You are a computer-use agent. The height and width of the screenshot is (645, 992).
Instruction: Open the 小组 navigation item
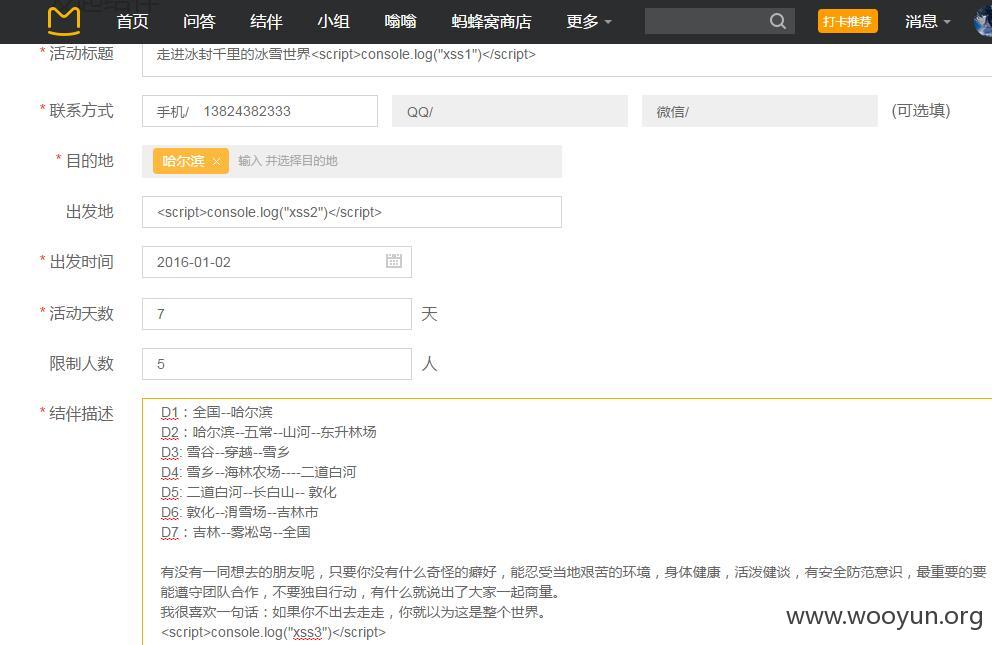coord(333,22)
